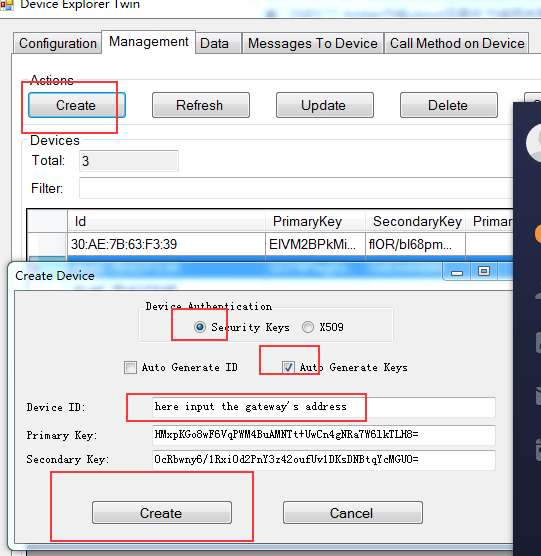Click the Device ID input field

tap(323, 407)
